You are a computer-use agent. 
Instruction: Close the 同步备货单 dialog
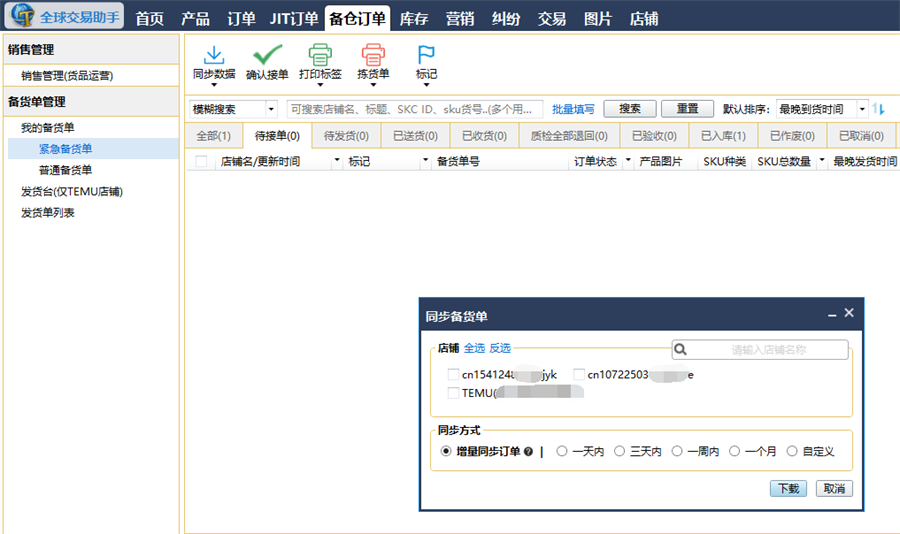pos(849,312)
